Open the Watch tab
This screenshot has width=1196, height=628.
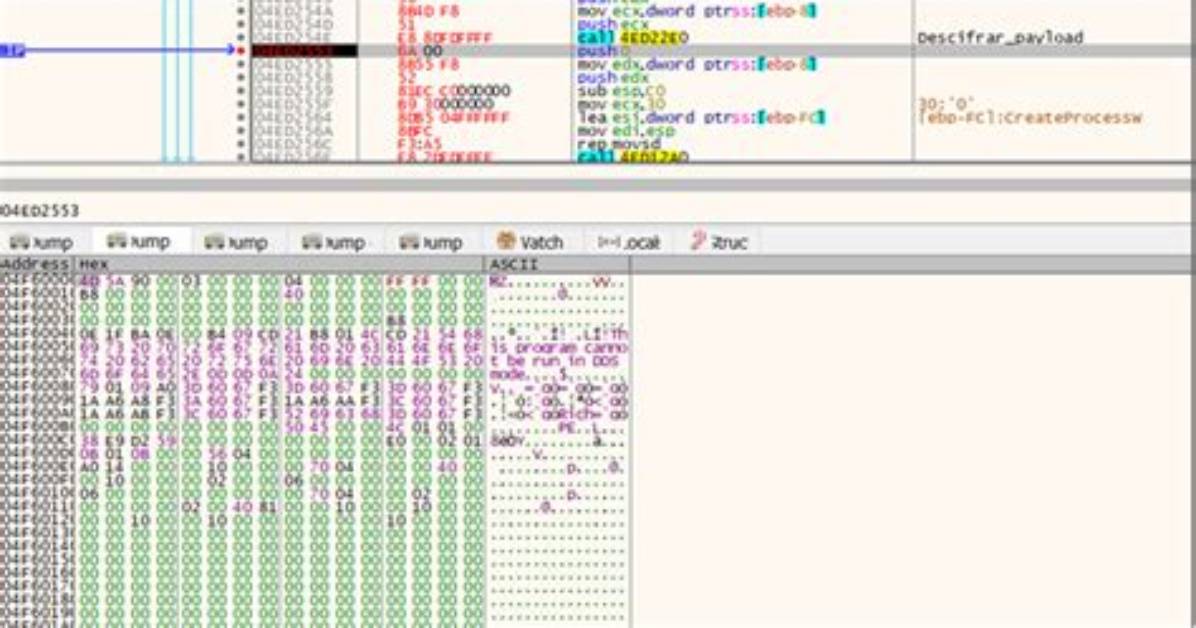pyautogui.click(x=530, y=243)
